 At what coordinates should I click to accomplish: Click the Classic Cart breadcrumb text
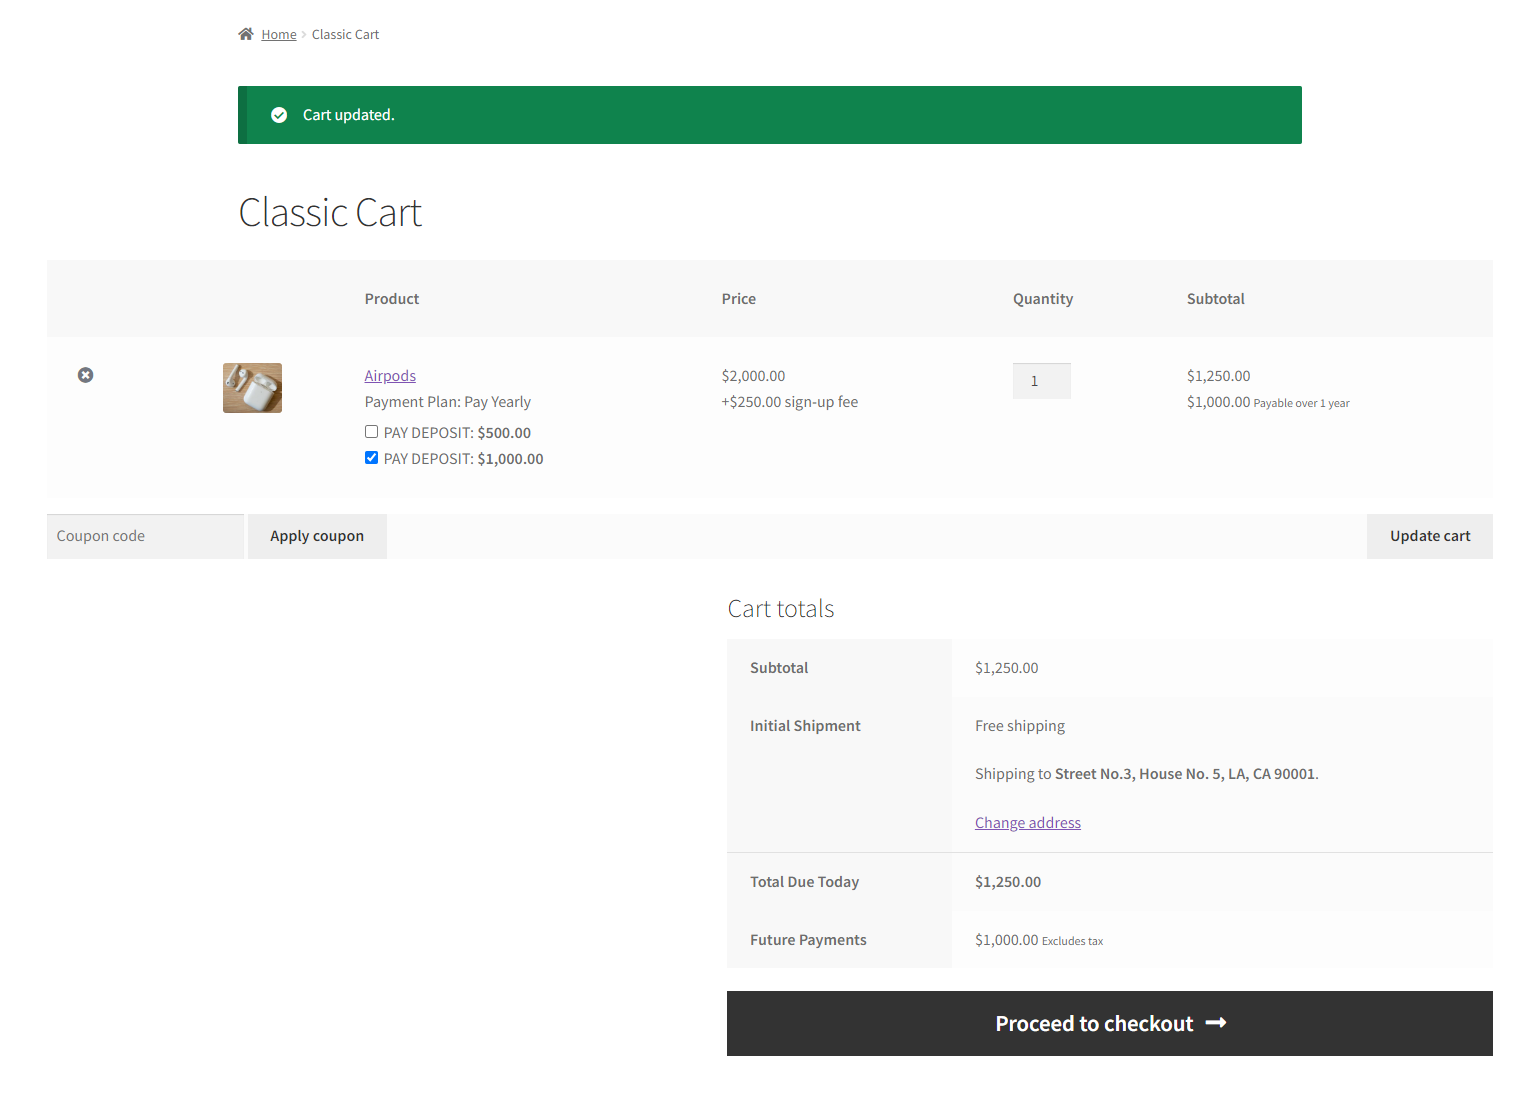pos(346,35)
